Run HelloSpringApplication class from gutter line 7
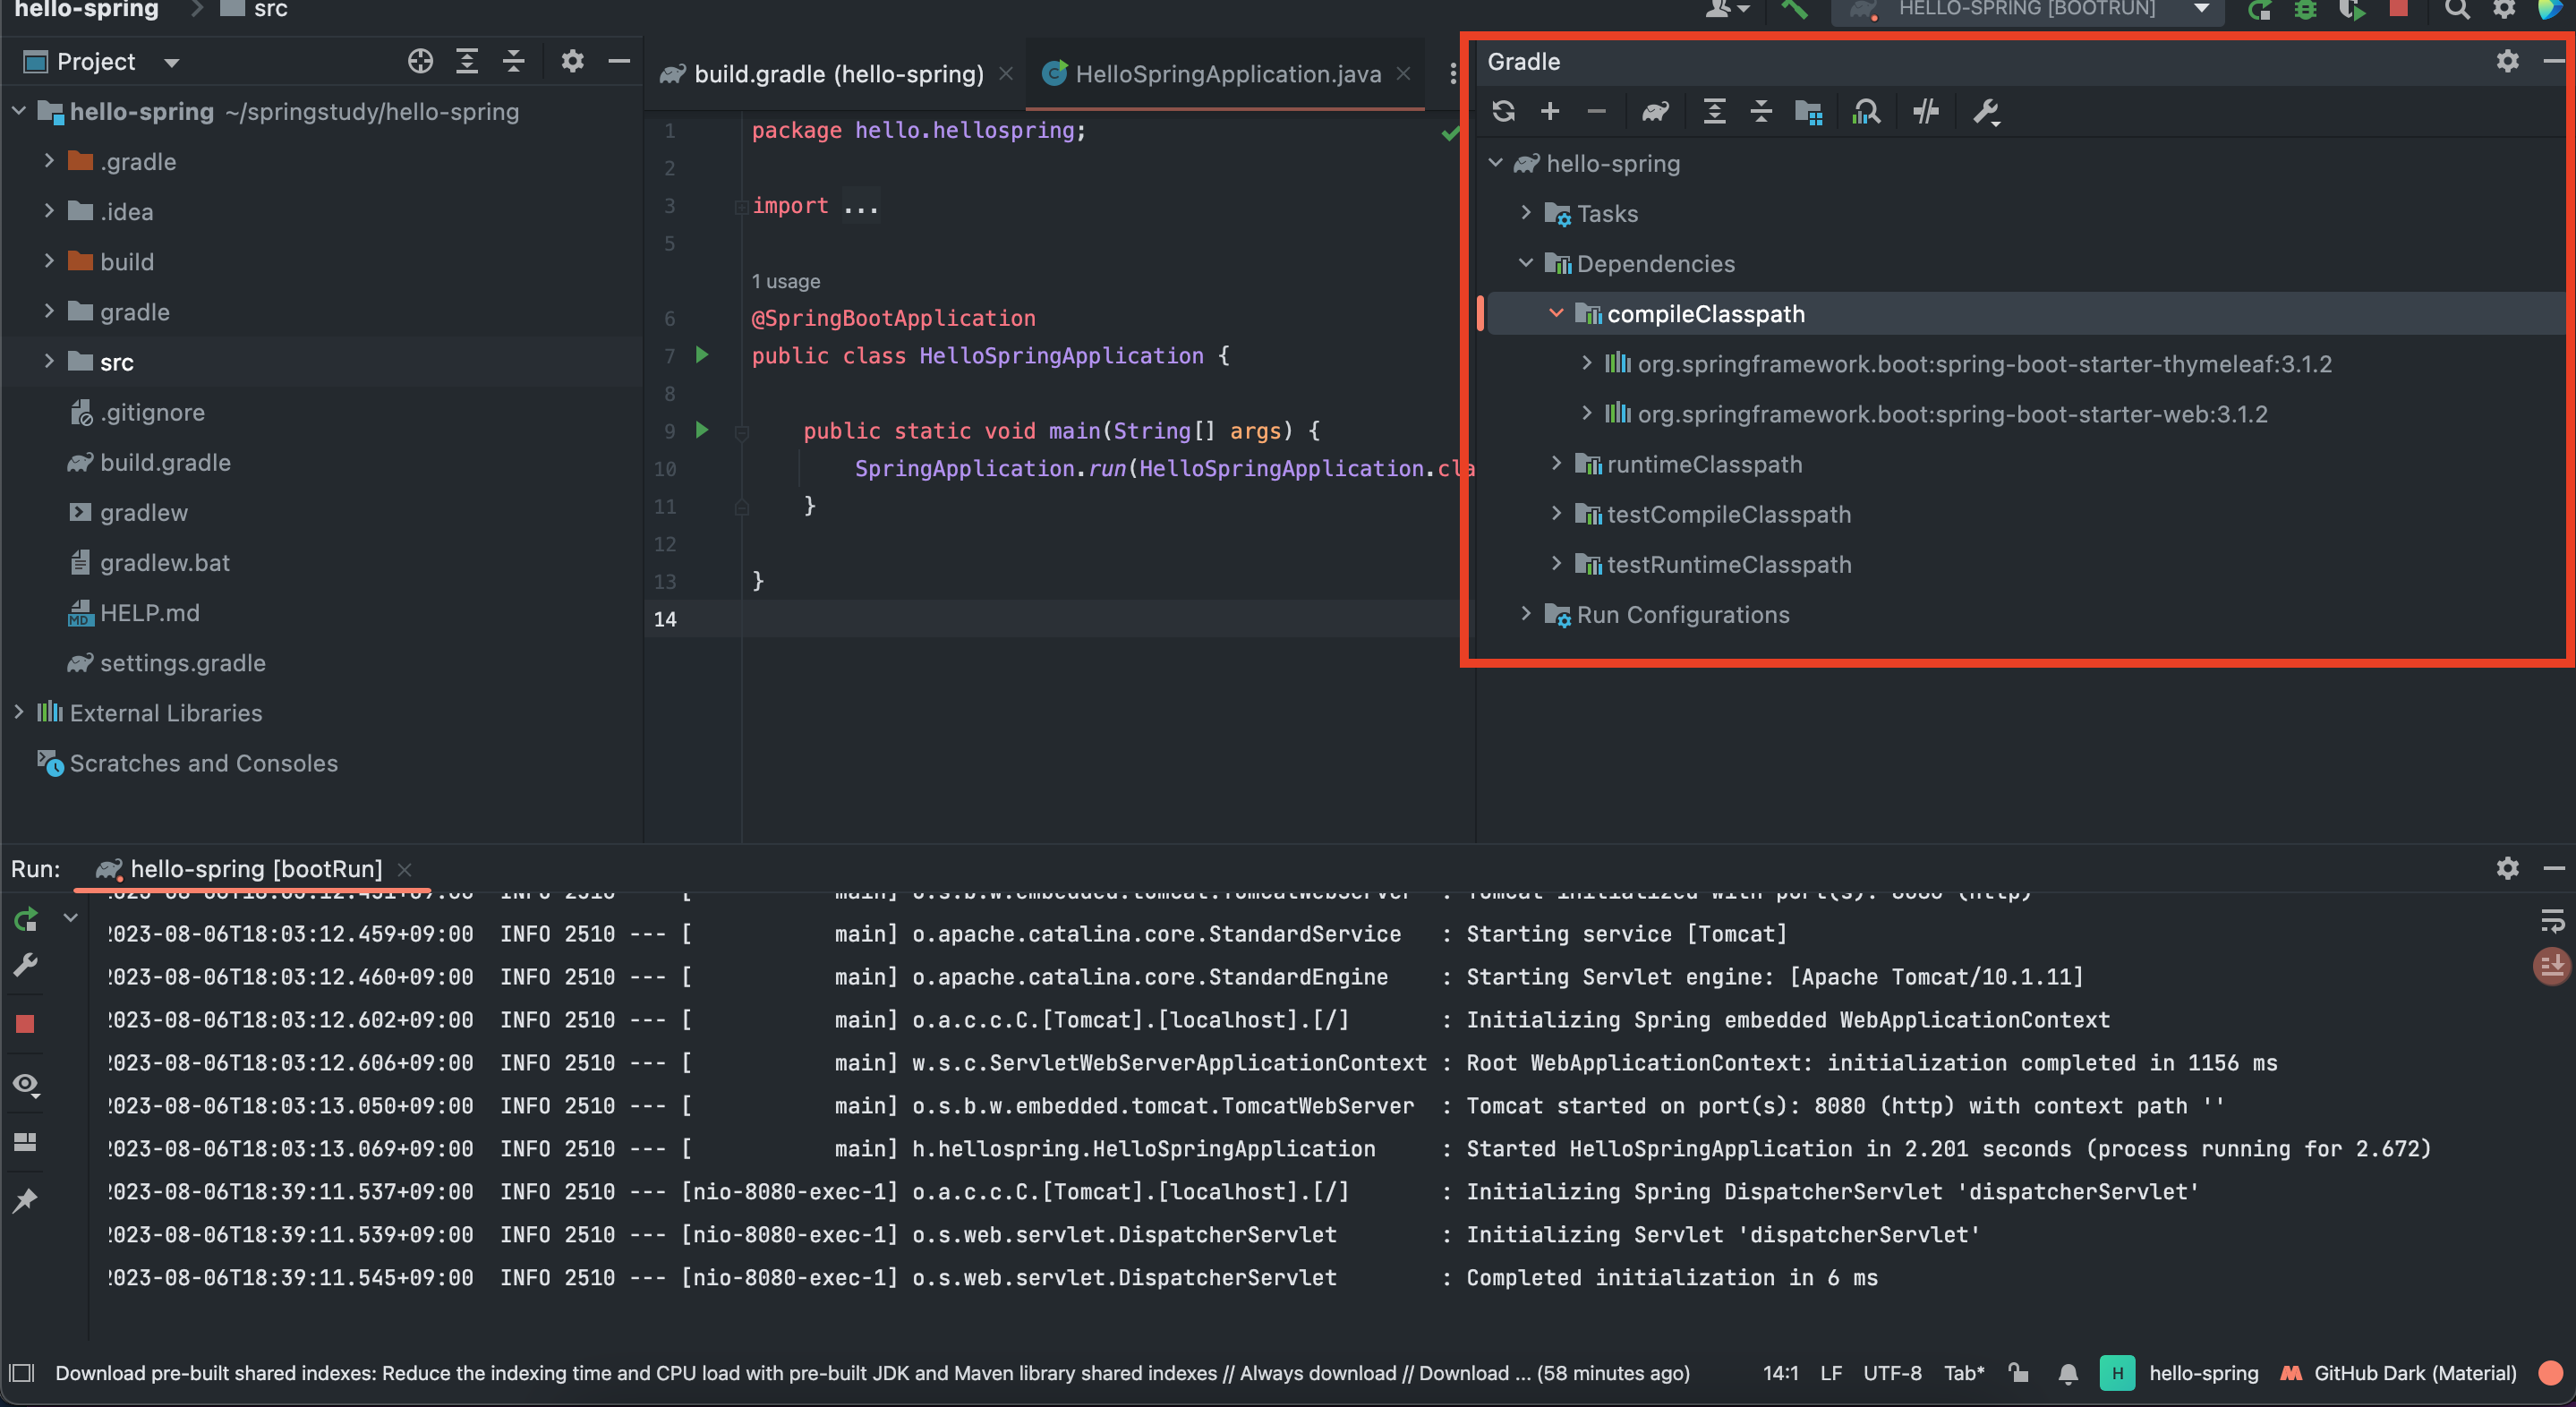The width and height of the screenshot is (2576, 1407). 702,355
